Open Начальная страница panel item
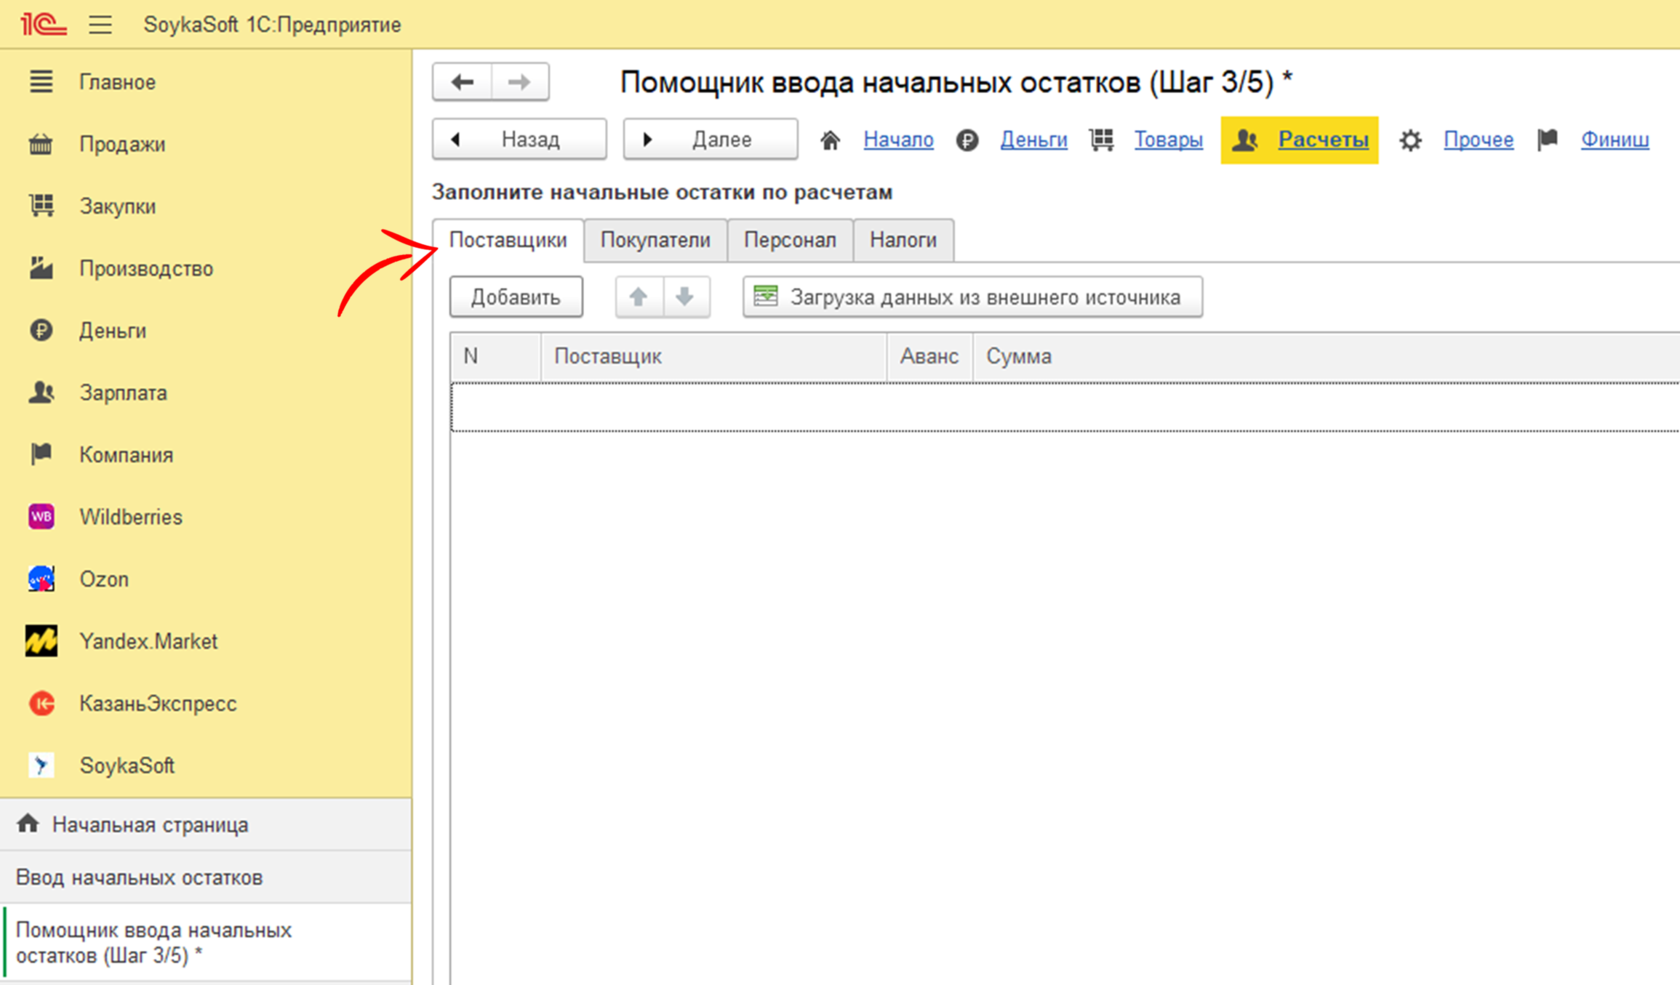This screenshot has width=1680, height=985. click(205, 825)
